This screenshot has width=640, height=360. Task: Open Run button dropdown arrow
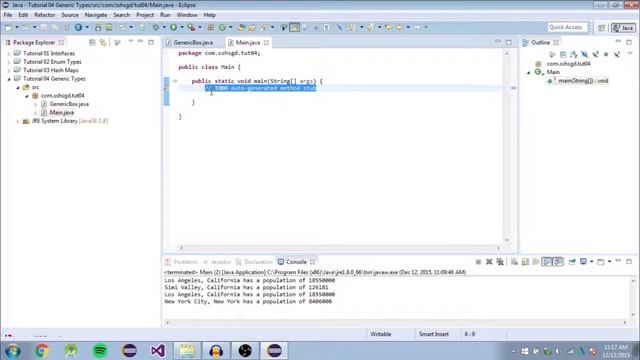[x=182, y=27]
